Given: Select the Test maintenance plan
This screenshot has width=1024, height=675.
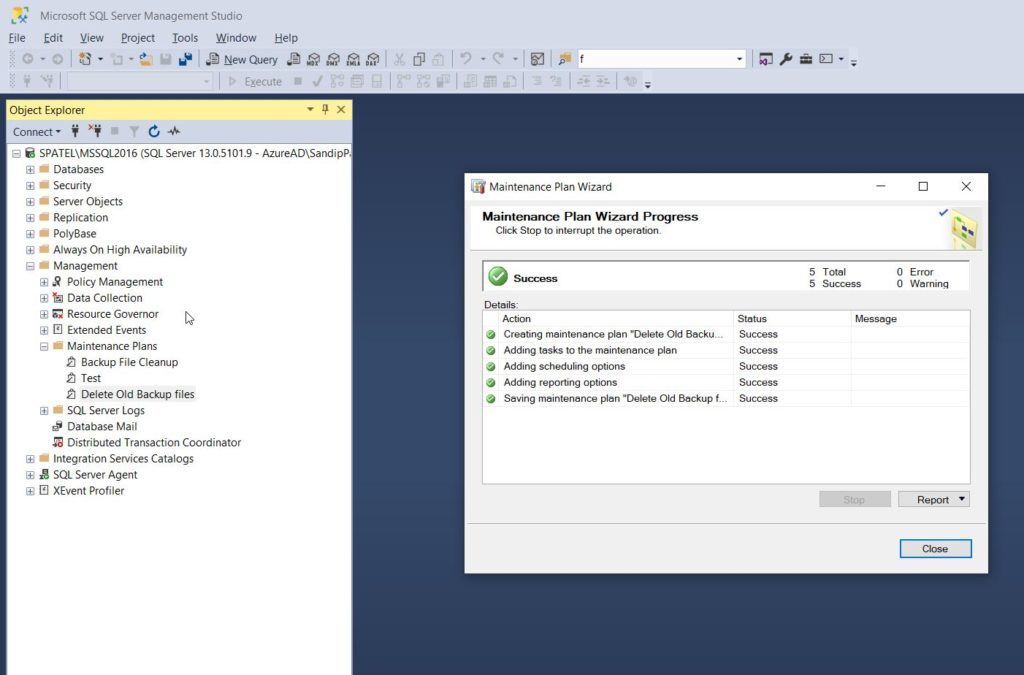Looking at the screenshot, I should tap(91, 378).
